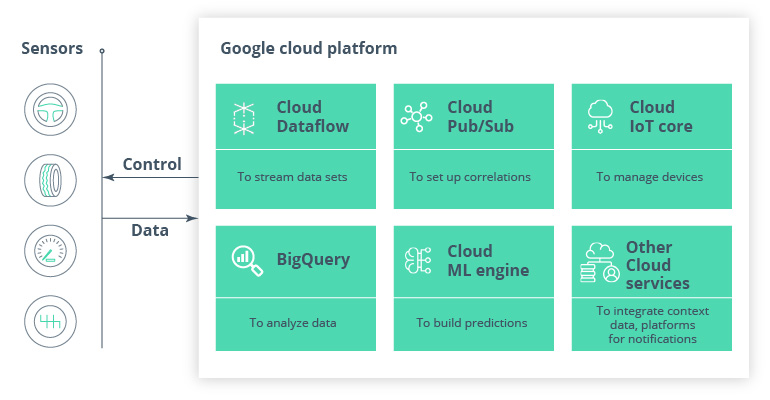The width and height of the screenshot is (770, 400).
Task: Select the Control arrow label
Action: point(151,164)
